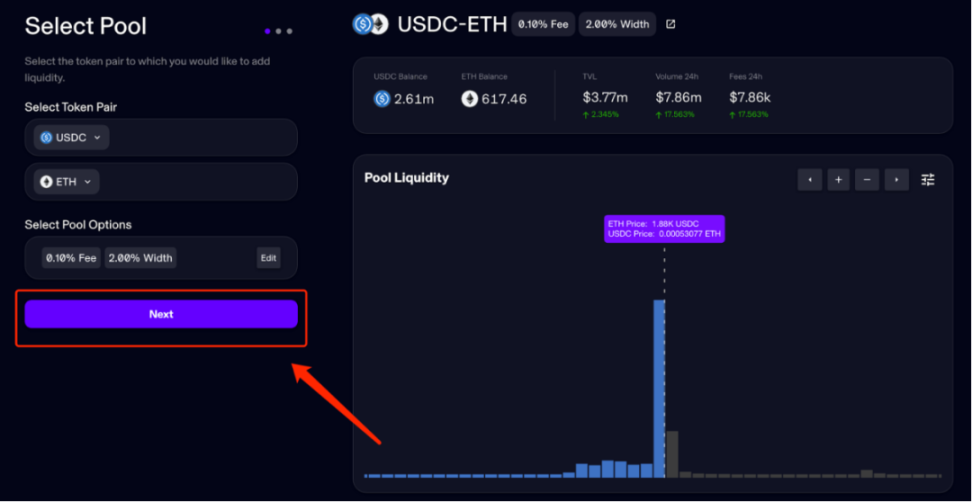
Task: Click the USDC-ETH paired token logo
Action: [x=370, y=24]
